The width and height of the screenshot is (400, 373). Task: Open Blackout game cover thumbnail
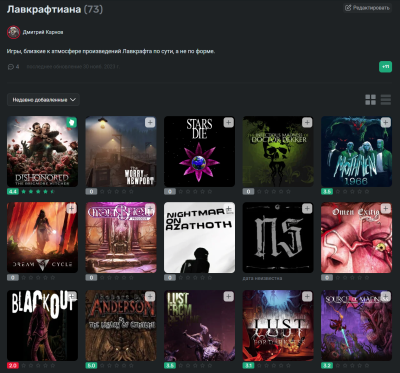point(42,325)
